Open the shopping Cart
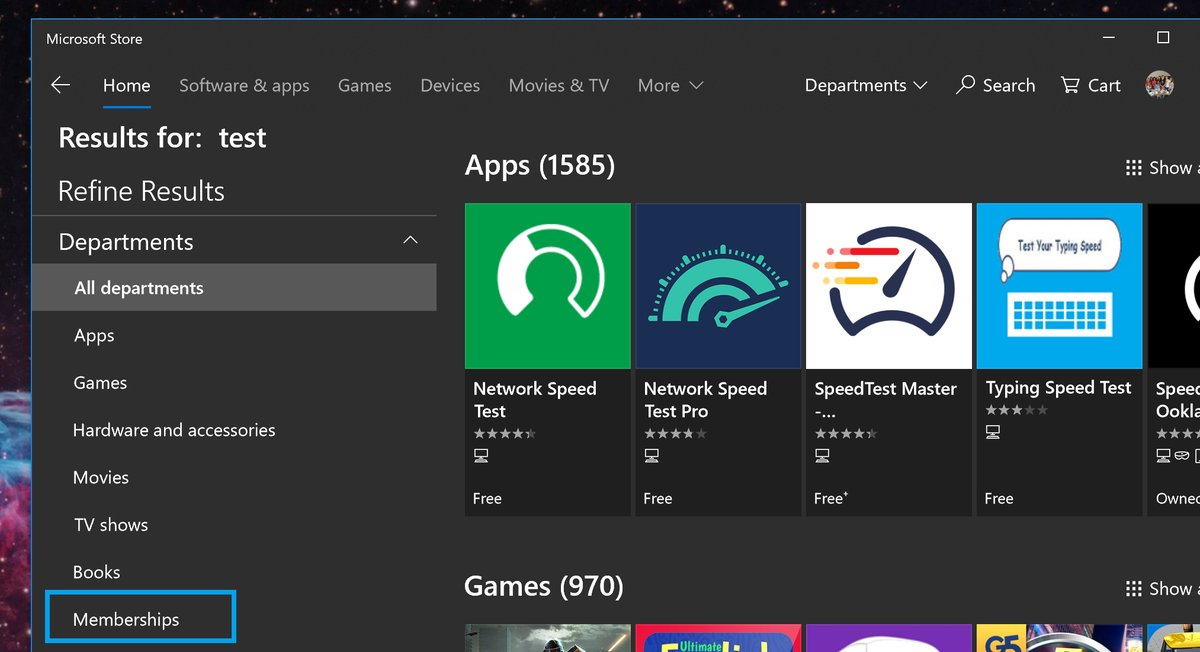1200x652 pixels. pos(1091,86)
